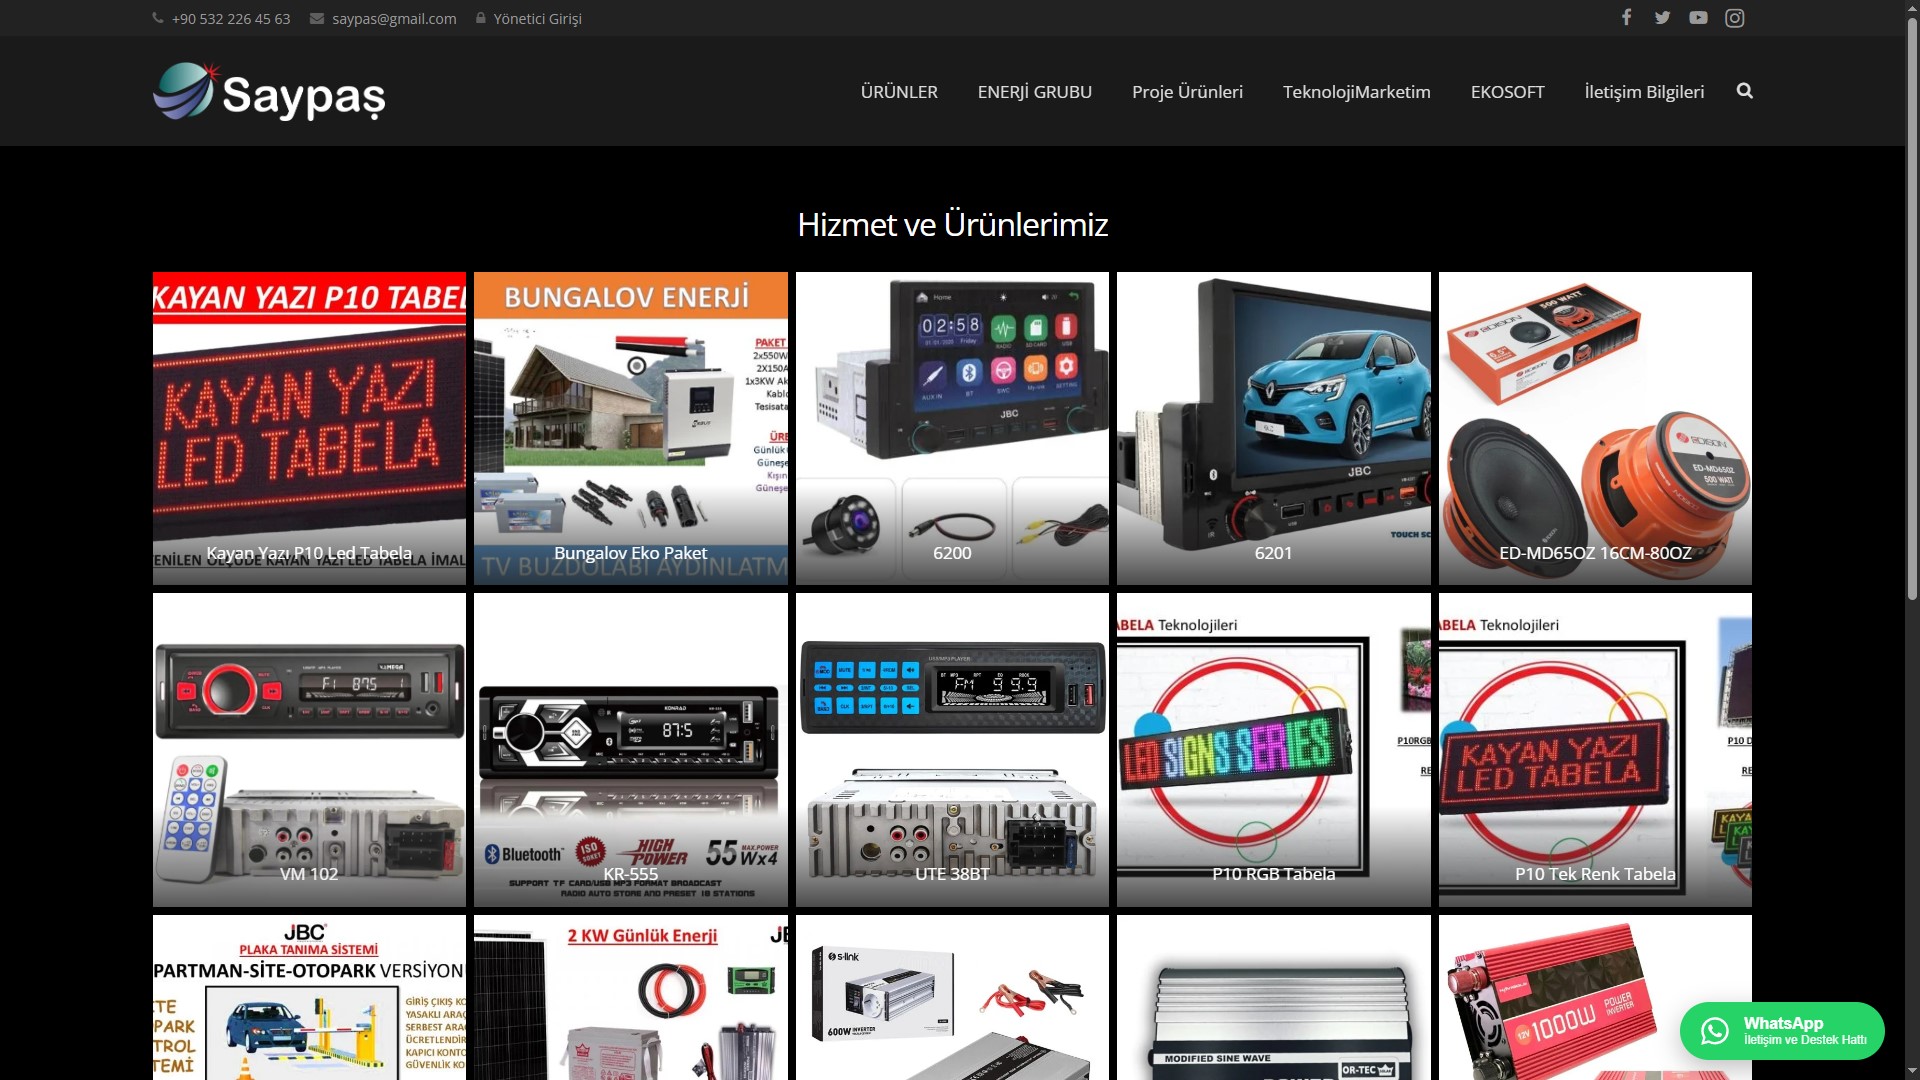The height and width of the screenshot is (1080, 1920).
Task: Open the Instagram social icon
Action: pos(1735,18)
